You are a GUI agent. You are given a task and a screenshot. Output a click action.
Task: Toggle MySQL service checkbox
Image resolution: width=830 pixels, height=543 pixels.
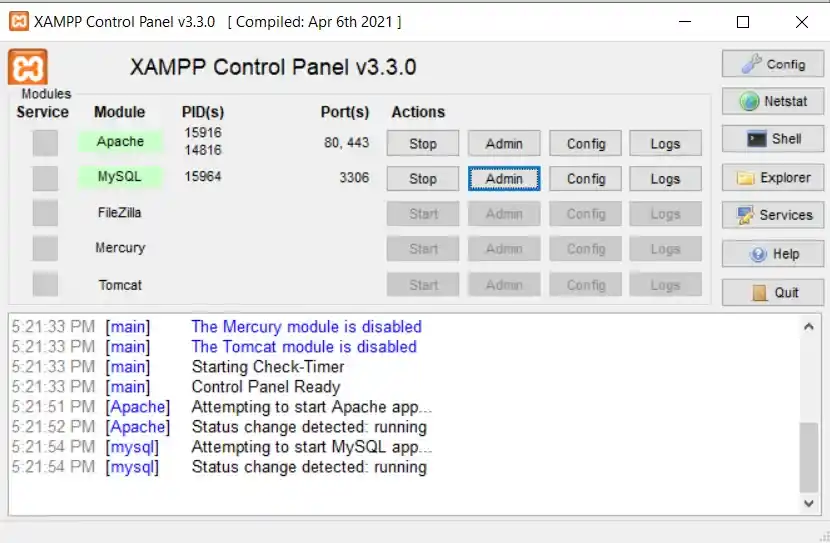point(45,178)
